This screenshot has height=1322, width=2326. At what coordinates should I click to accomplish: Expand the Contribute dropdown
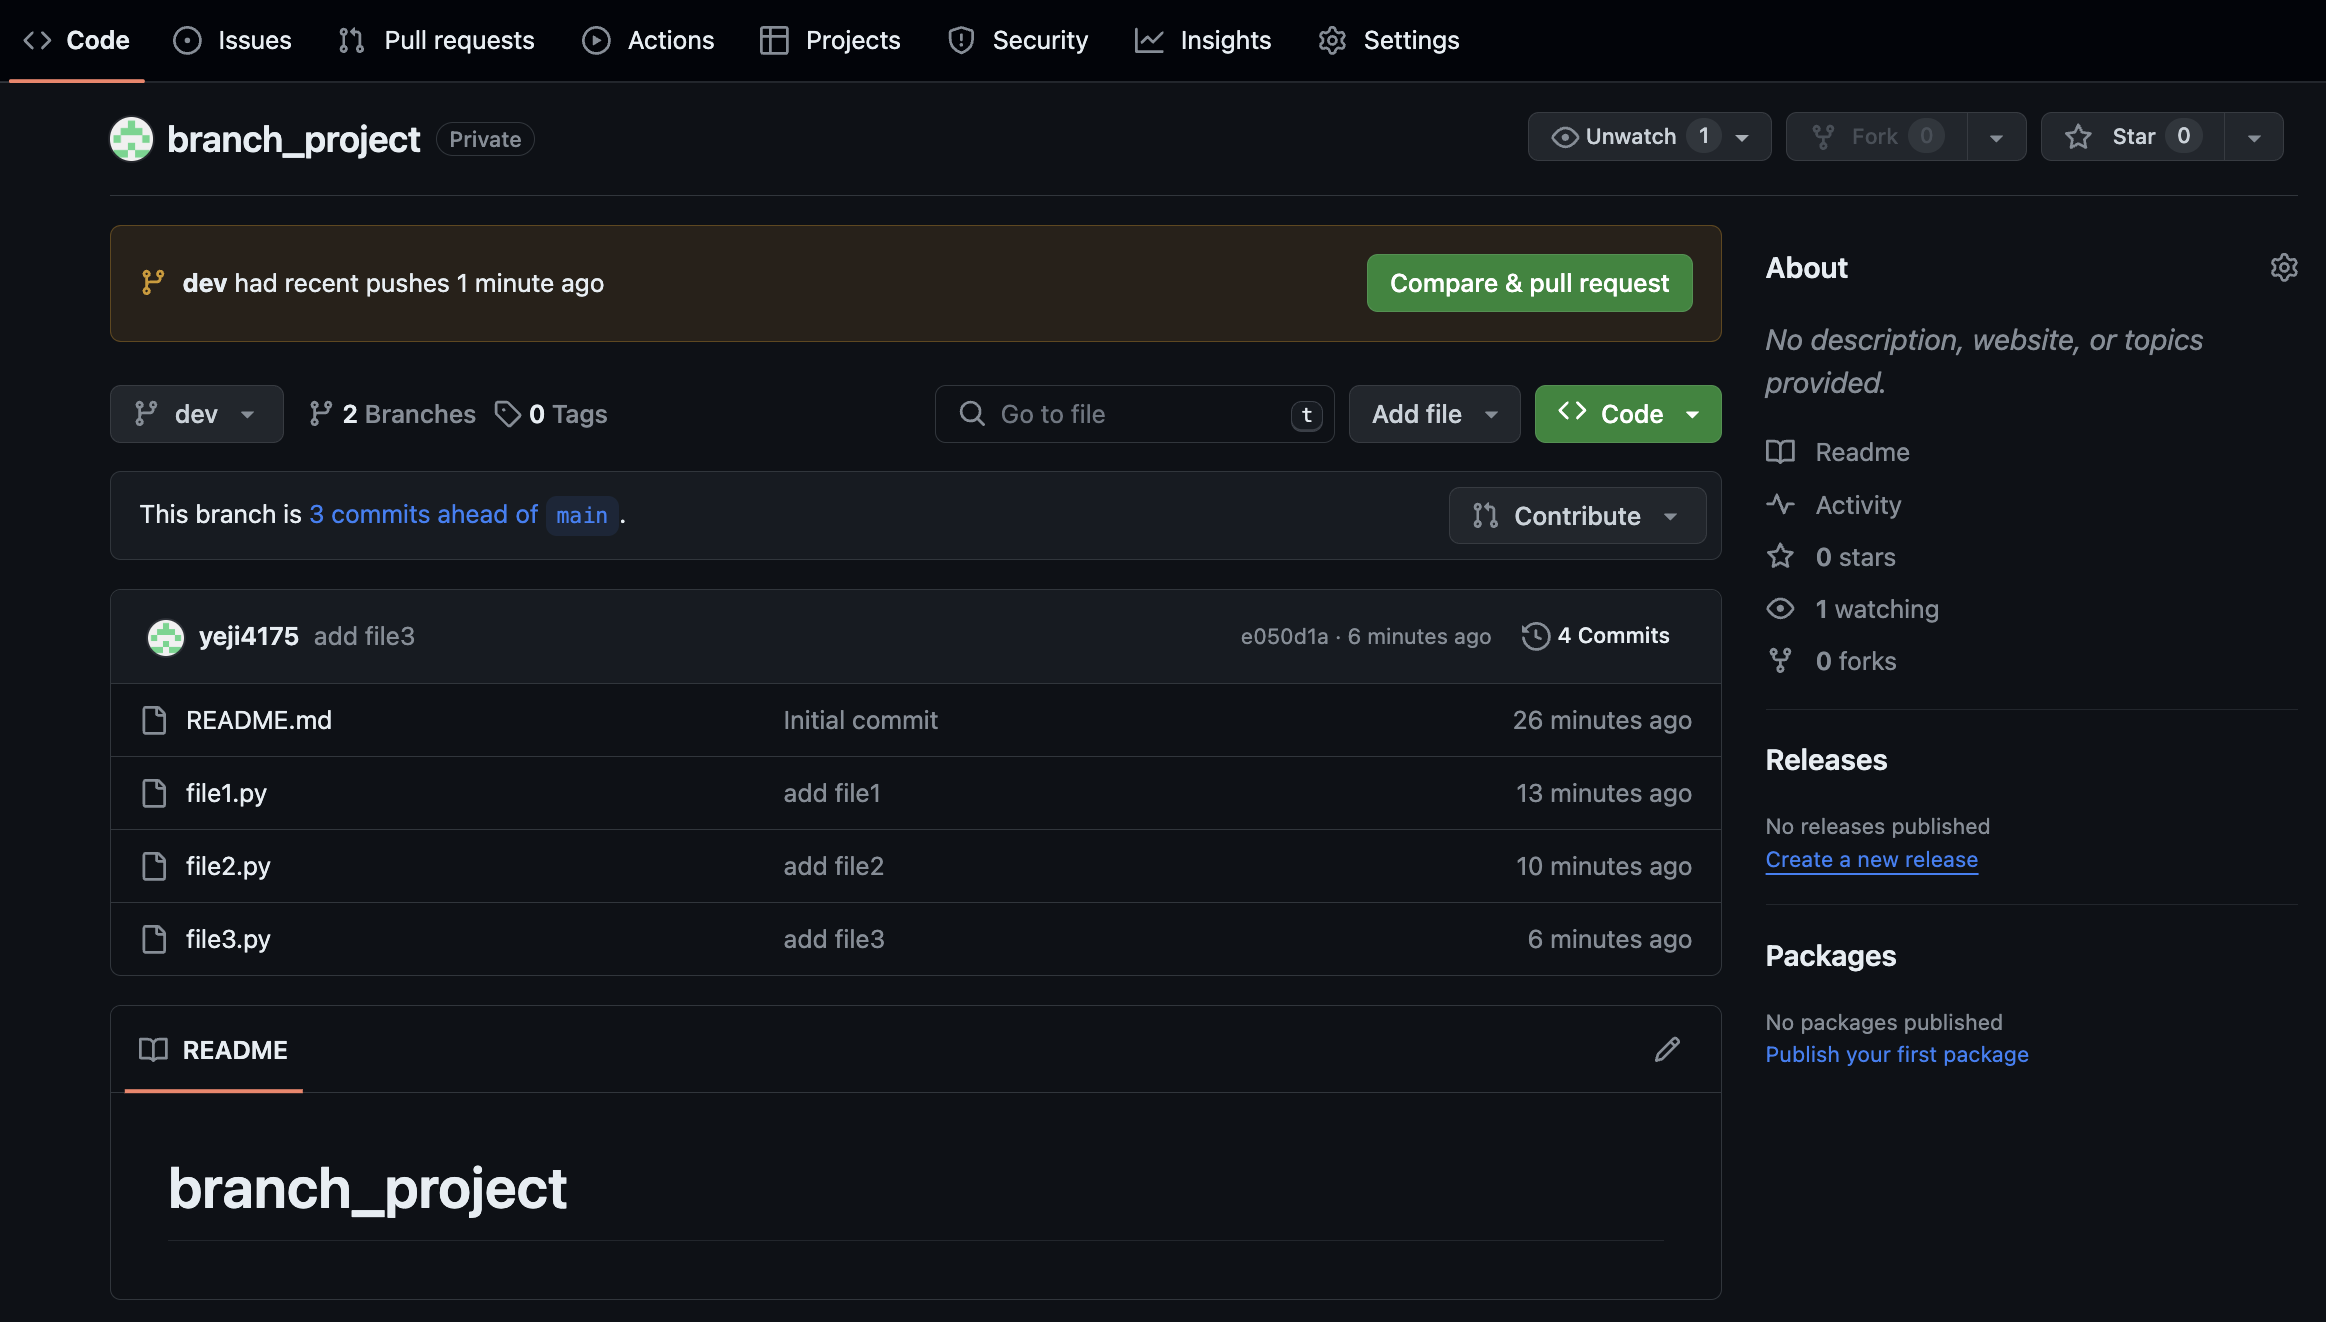tap(1576, 516)
